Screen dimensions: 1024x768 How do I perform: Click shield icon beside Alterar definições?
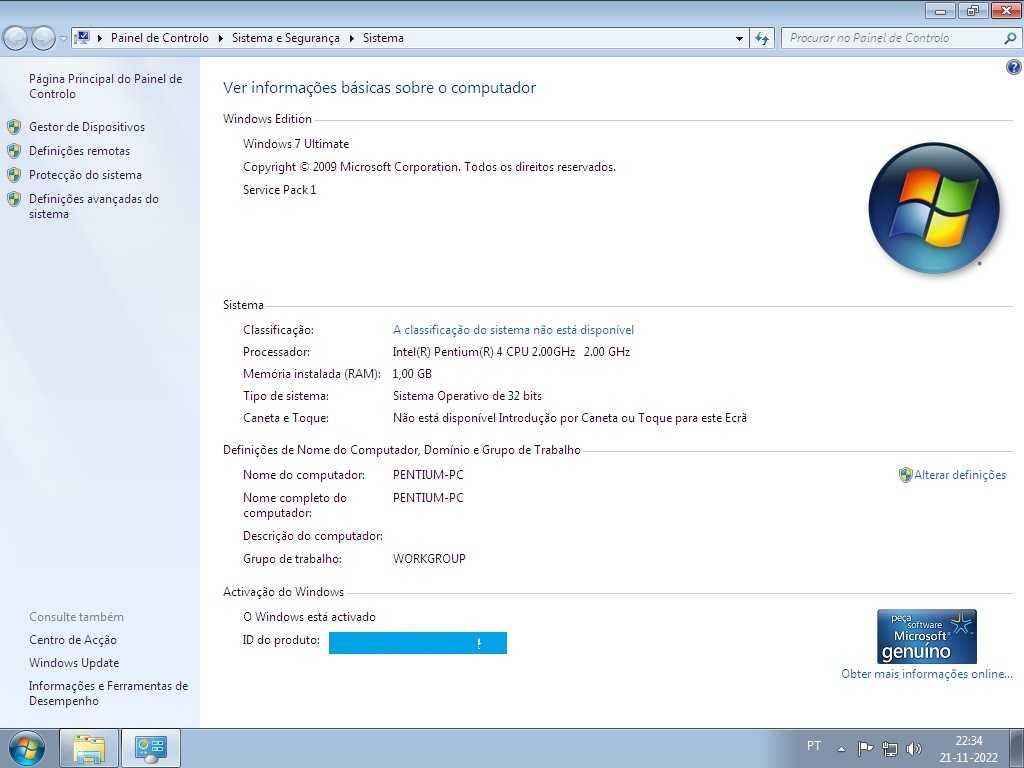(x=905, y=475)
